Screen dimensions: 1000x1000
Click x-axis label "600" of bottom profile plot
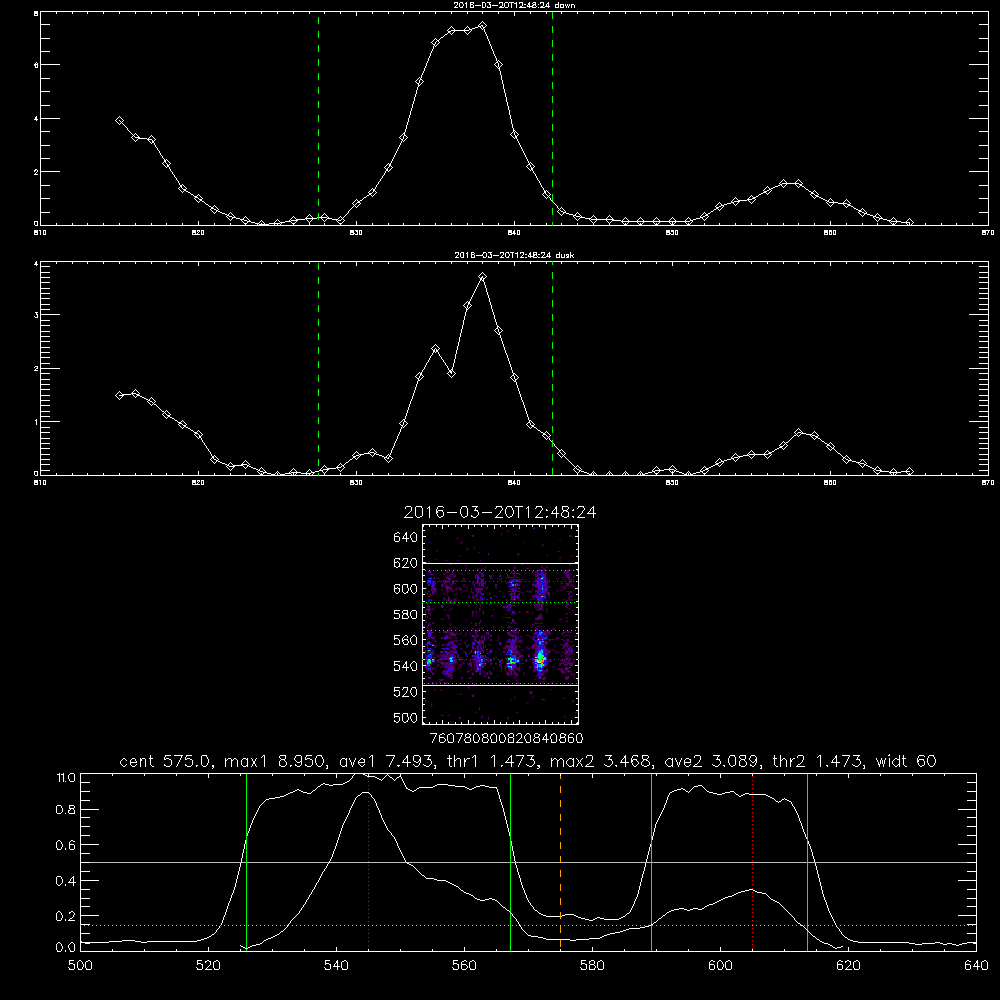(x=720, y=966)
